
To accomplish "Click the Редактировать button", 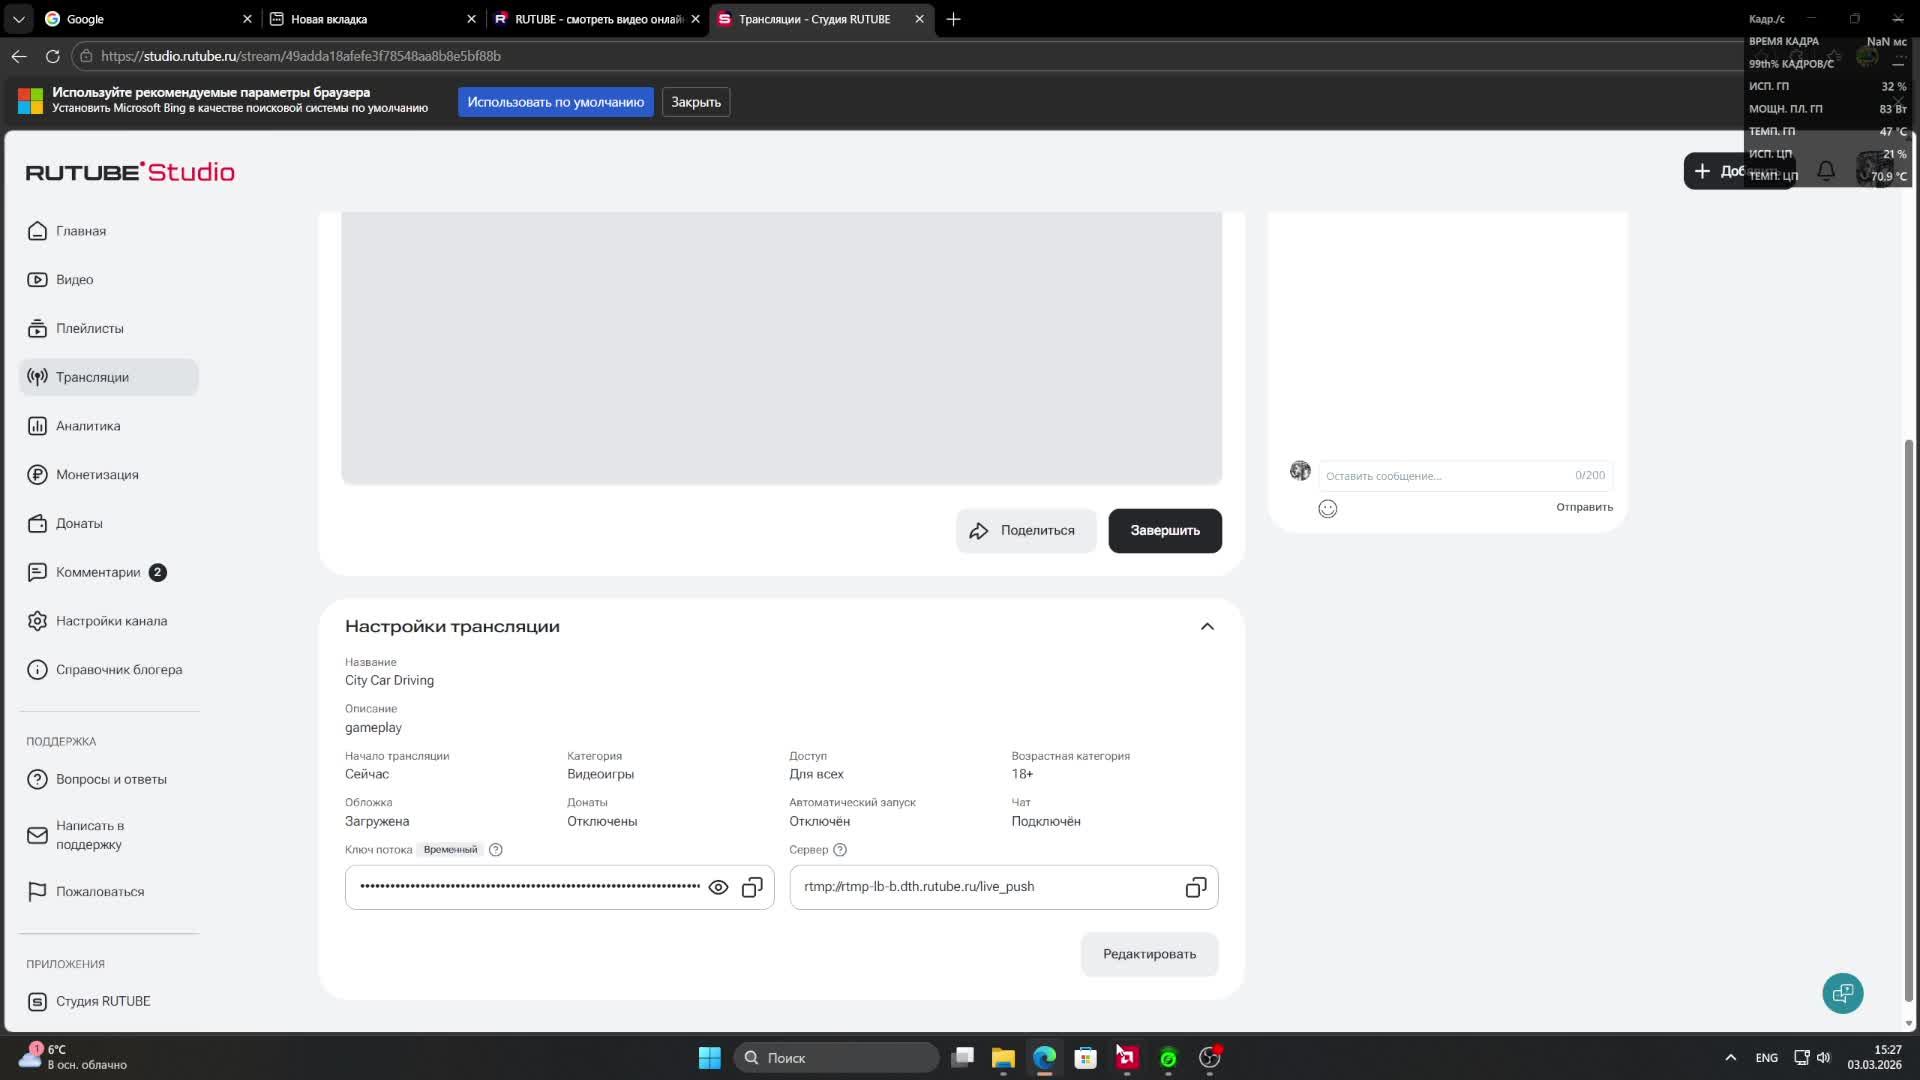I will pos(1149,954).
